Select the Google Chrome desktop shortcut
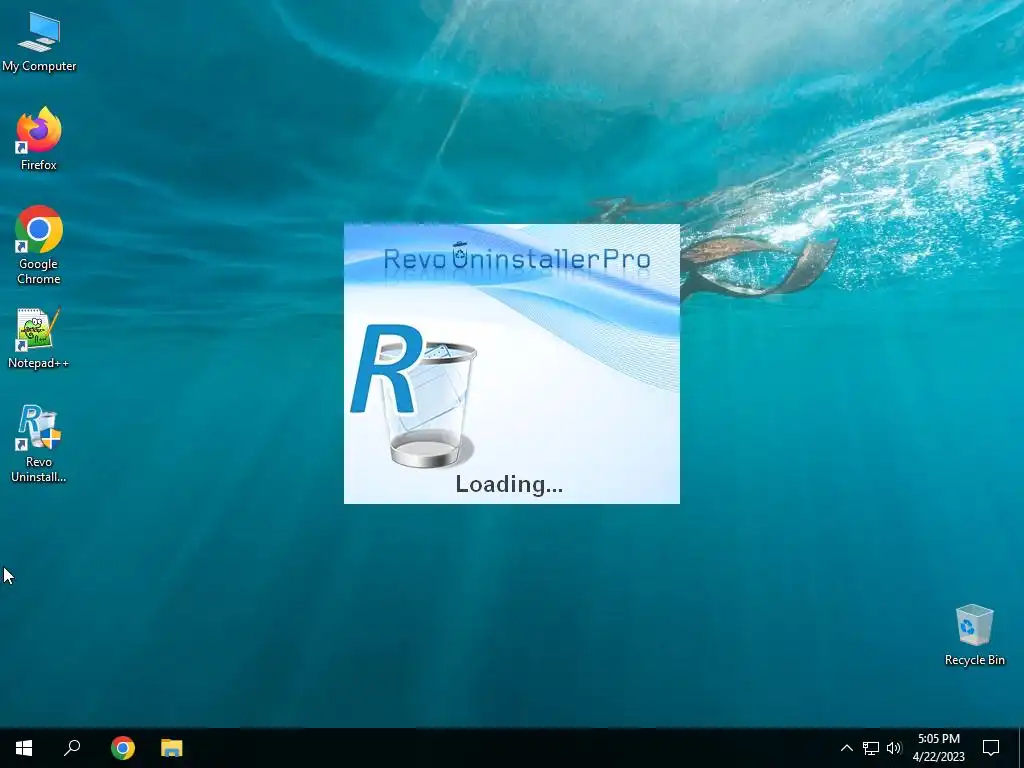Screen dimensions: 1024x768 coord(39,246)
